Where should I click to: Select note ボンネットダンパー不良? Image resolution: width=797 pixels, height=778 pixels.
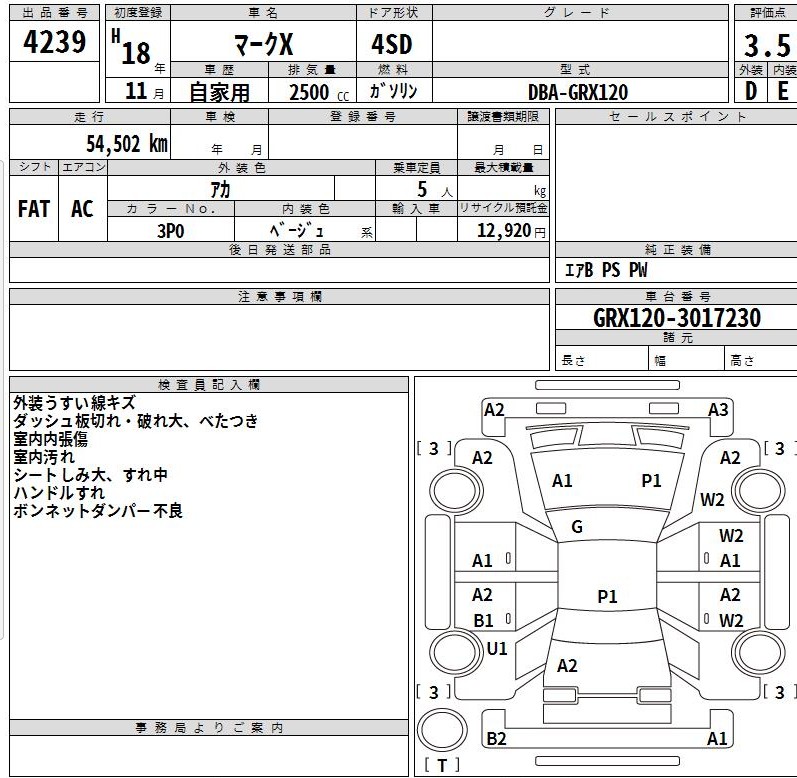(98, 511)
